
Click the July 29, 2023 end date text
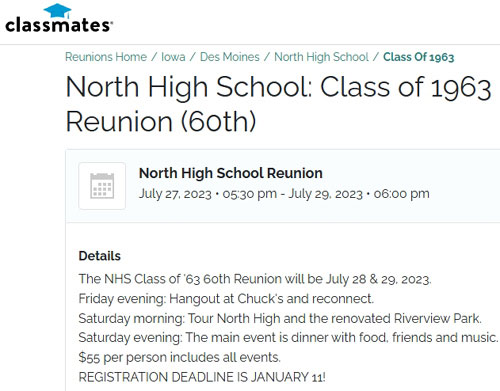pyautogui.click(x=325, y=194)
